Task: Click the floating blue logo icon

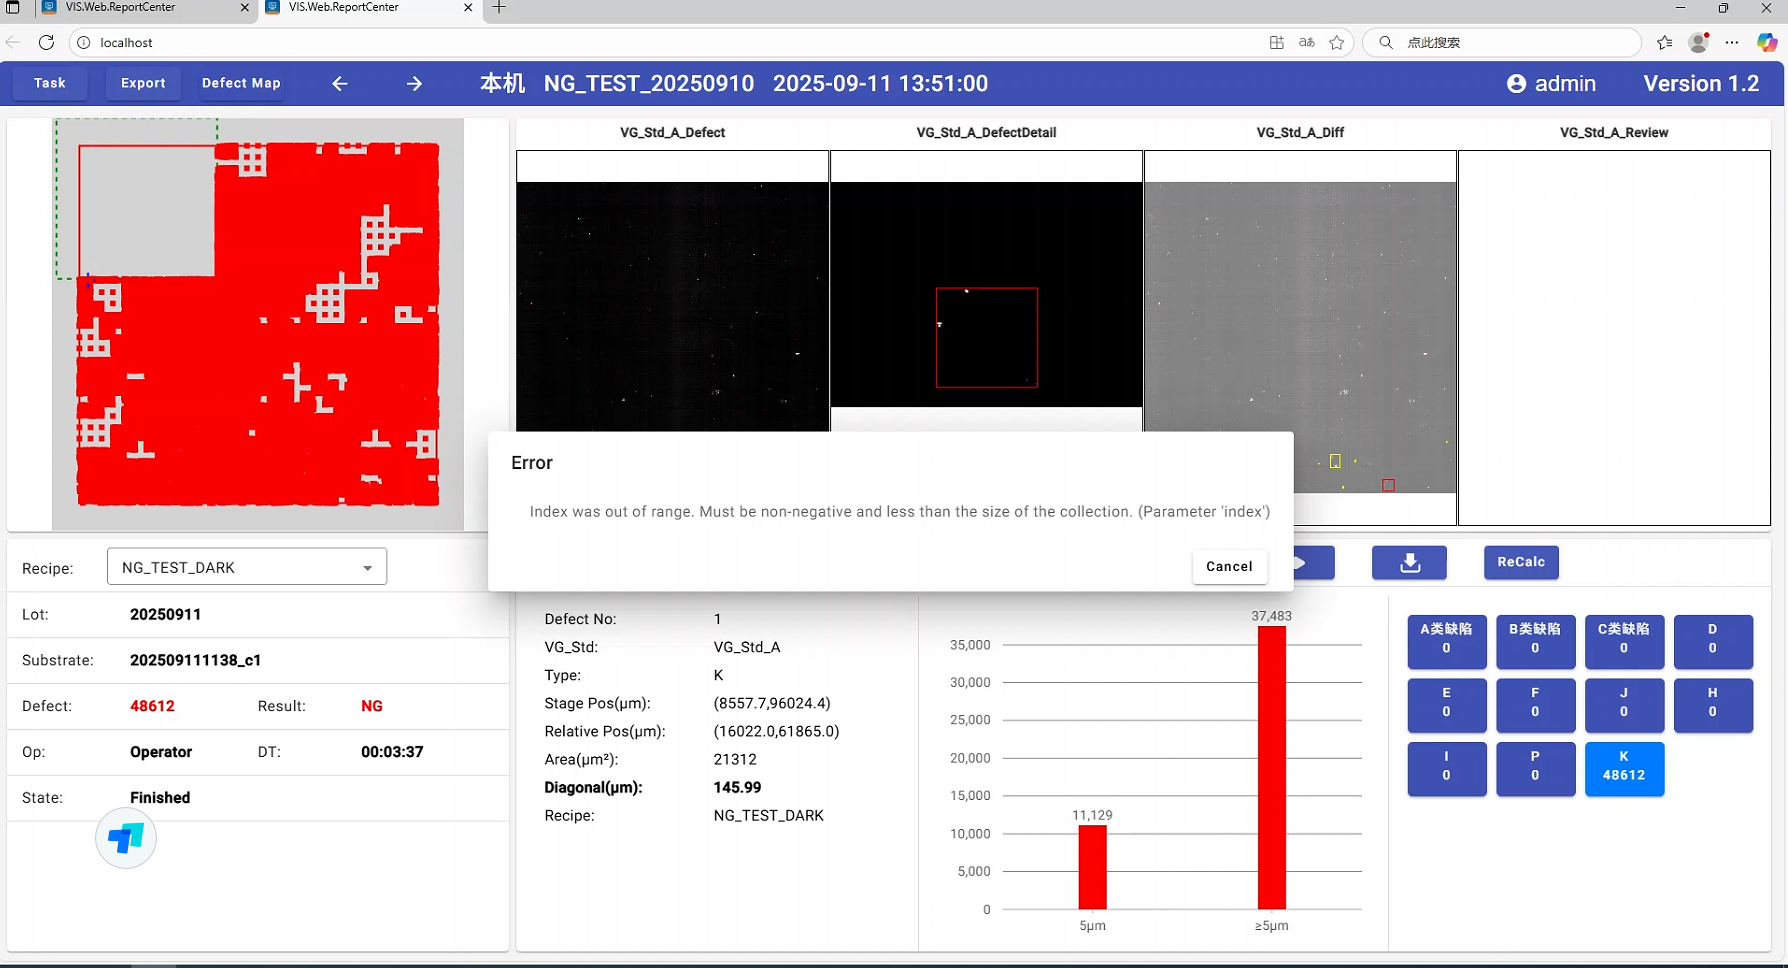Action: click(x=126, y=839)
